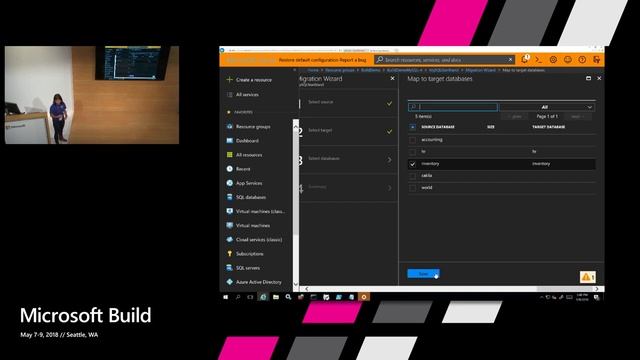
Task: Check the world database checkbox
Action: coord(412,188)
